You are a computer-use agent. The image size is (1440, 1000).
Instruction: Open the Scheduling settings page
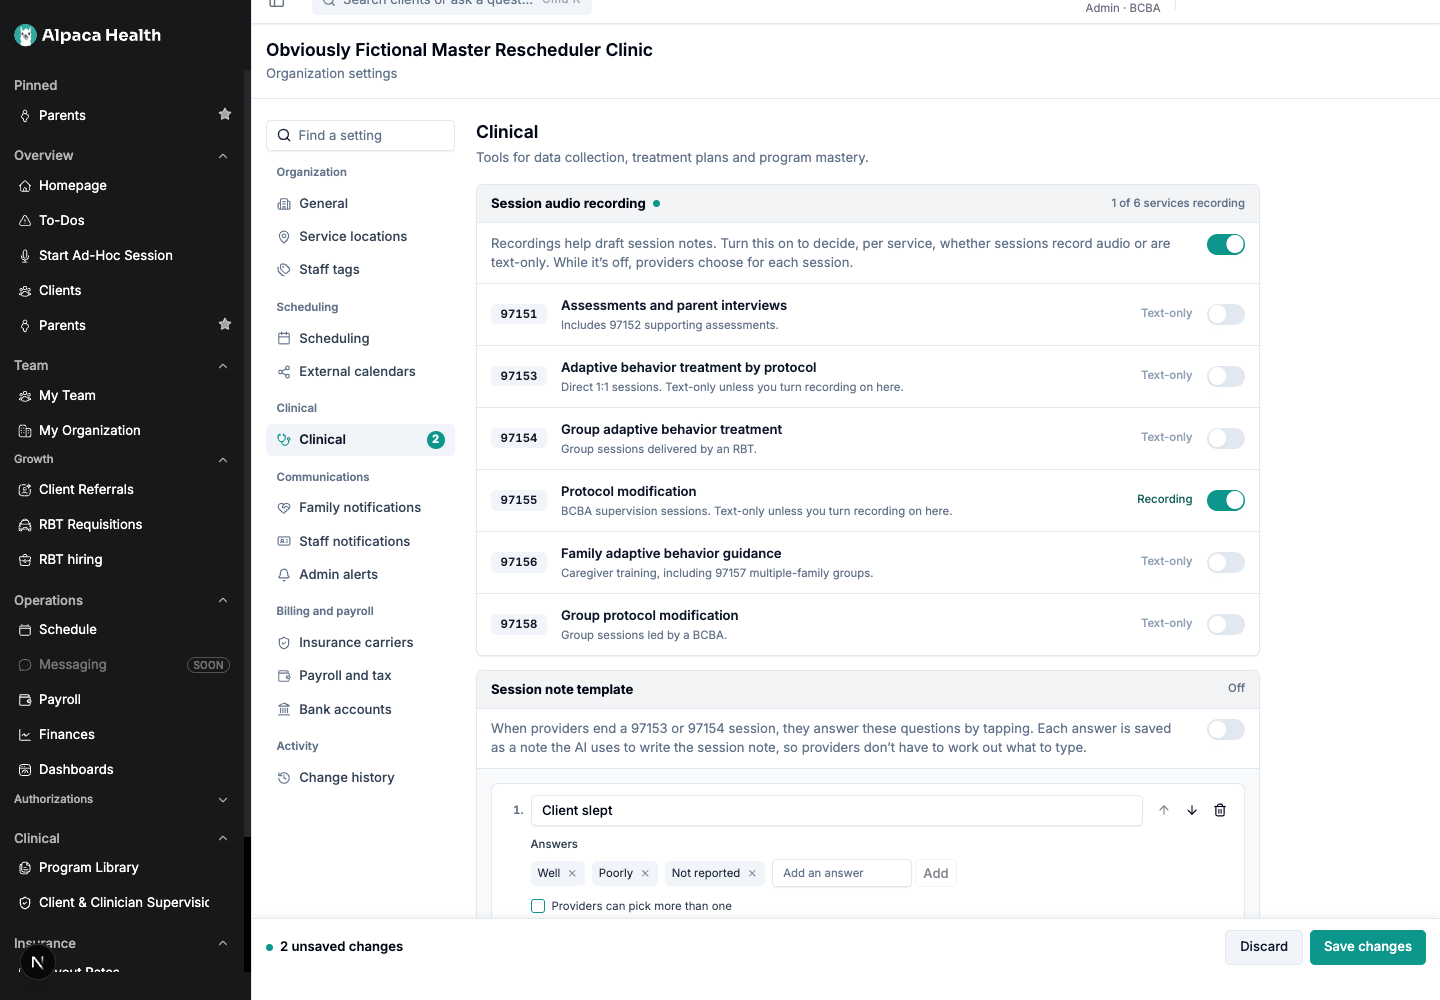click(360, 338)
